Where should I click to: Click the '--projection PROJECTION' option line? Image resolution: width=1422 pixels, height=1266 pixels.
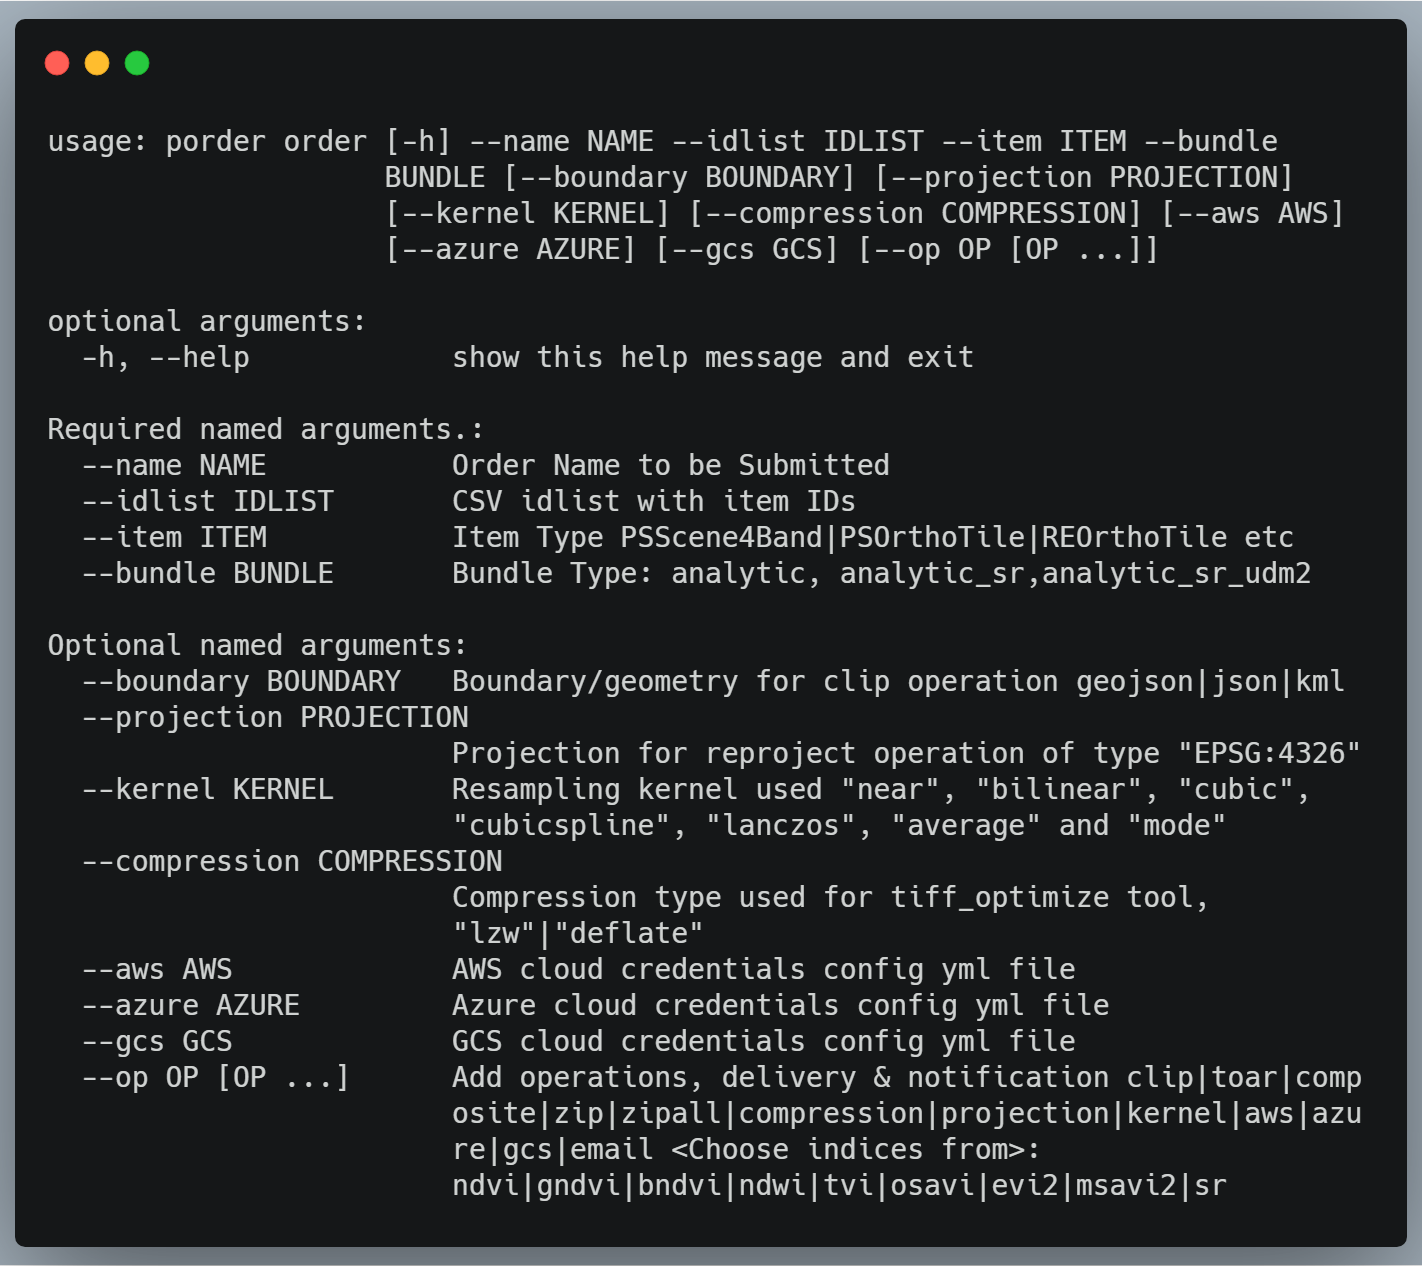[275, 718]
